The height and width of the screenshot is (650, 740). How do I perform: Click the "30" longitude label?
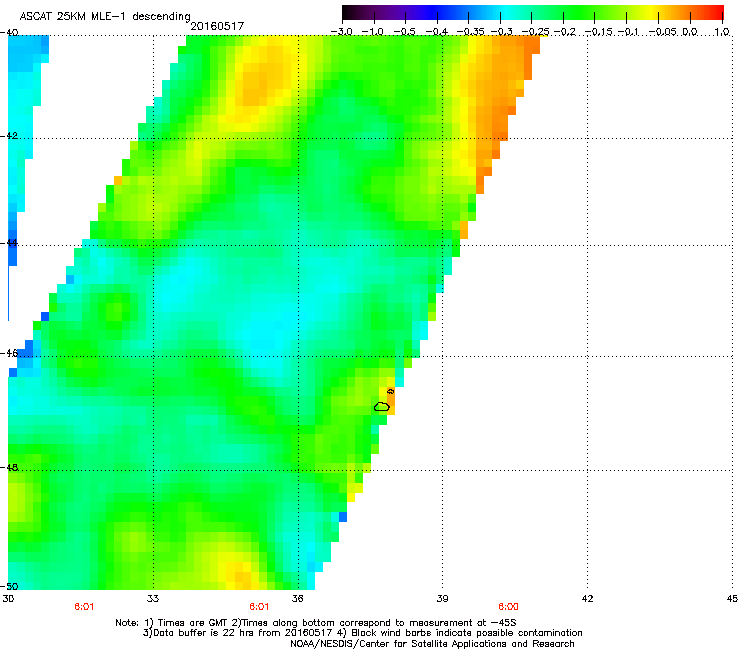click(x=8, y=599)
